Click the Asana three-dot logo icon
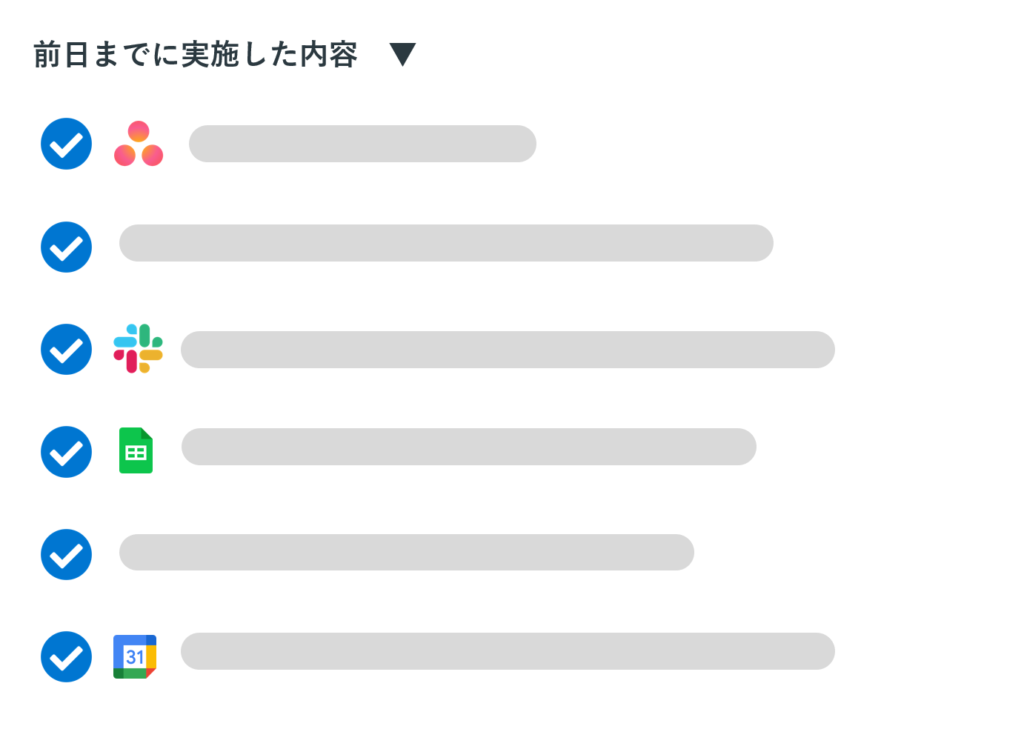1024x729 pixels. (x=138, y=144)
